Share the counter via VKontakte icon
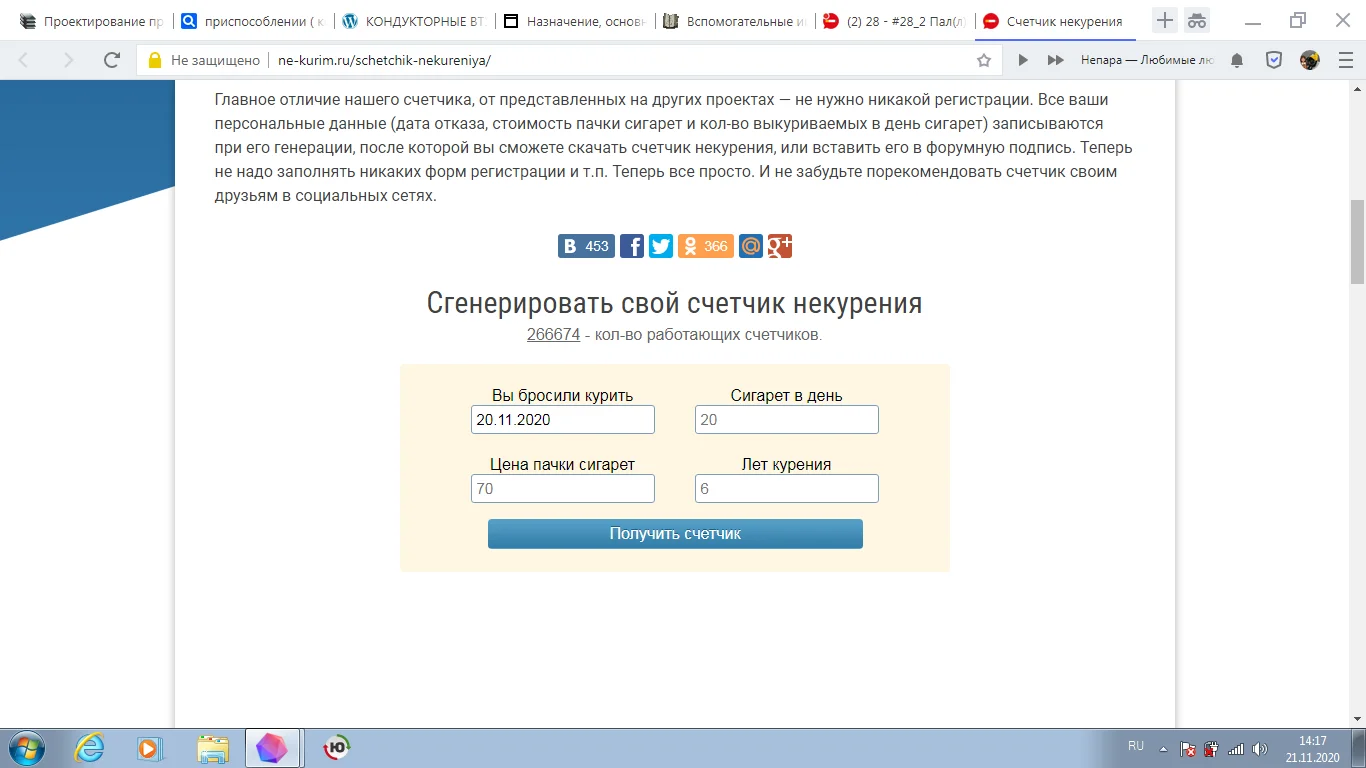The image size is (1366, 768). point(585,245)
